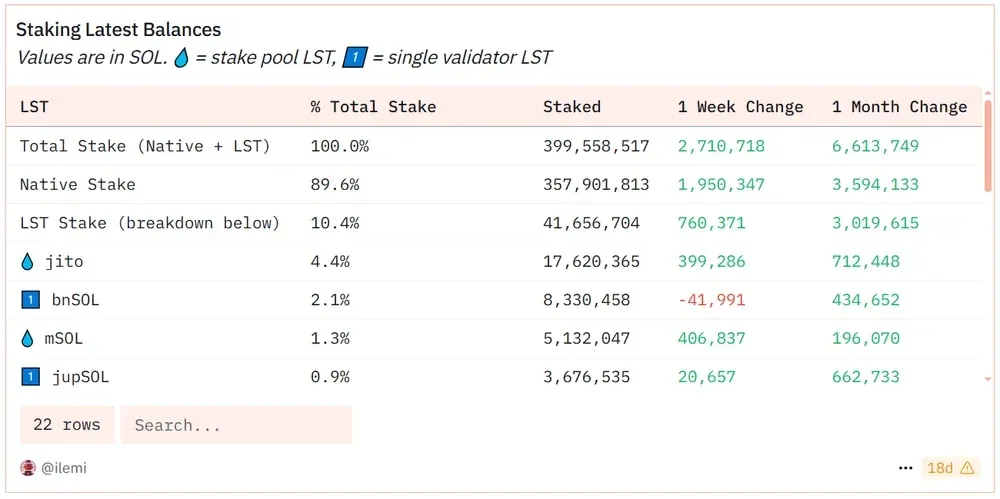Click the water drop icon beside jito

point(27,262)
